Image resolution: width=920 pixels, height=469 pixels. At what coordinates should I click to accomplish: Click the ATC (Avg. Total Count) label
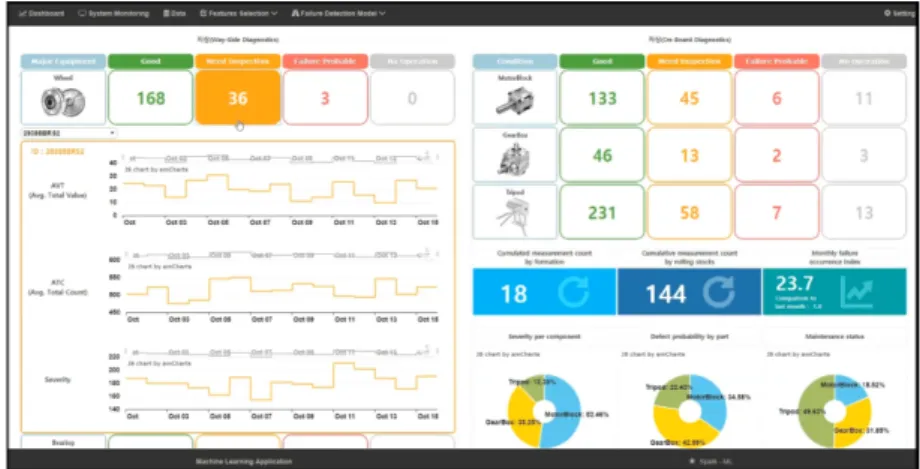(58, 287)
